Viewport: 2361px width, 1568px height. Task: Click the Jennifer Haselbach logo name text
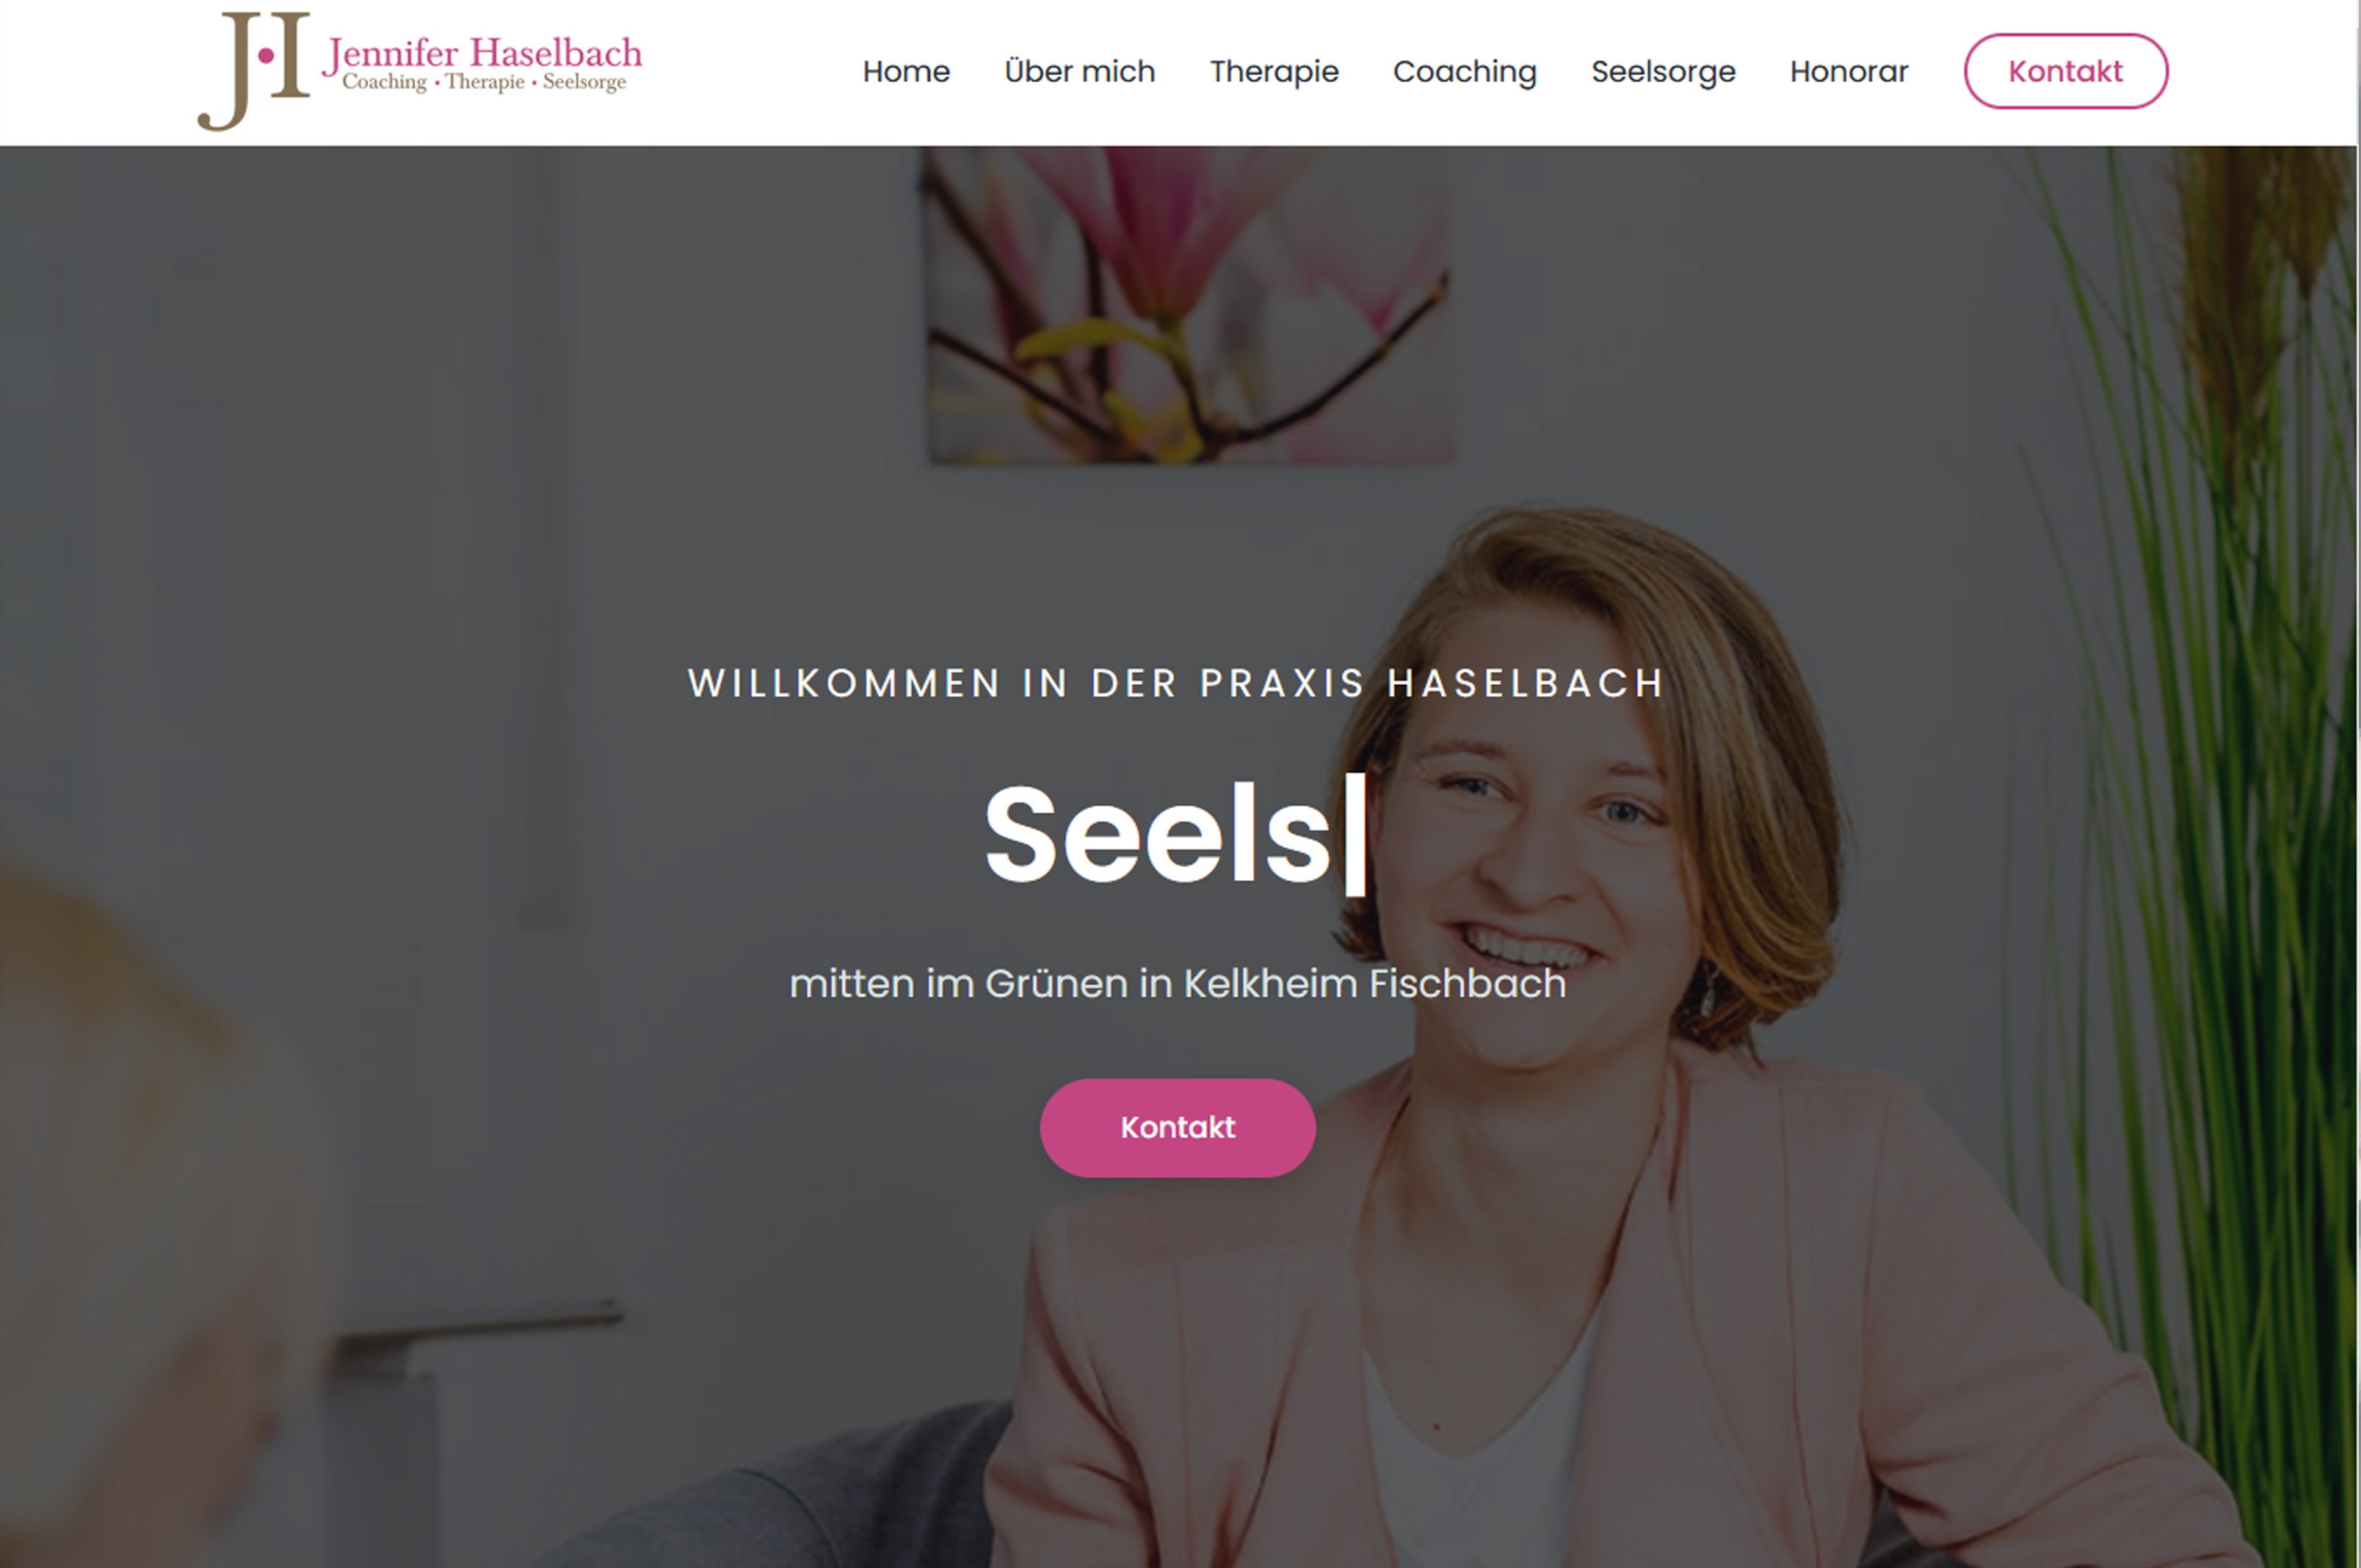click(482, 53)
